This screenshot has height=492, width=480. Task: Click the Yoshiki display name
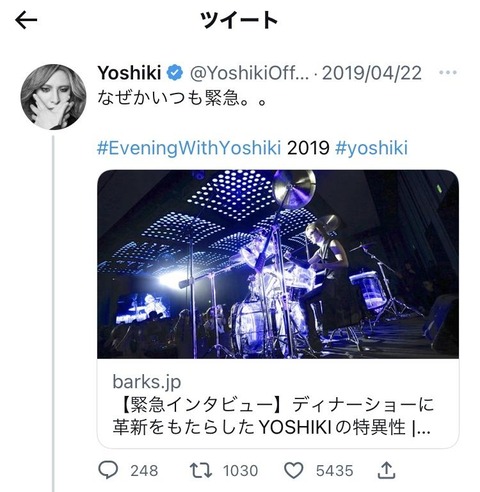click(x=129, y=73)
